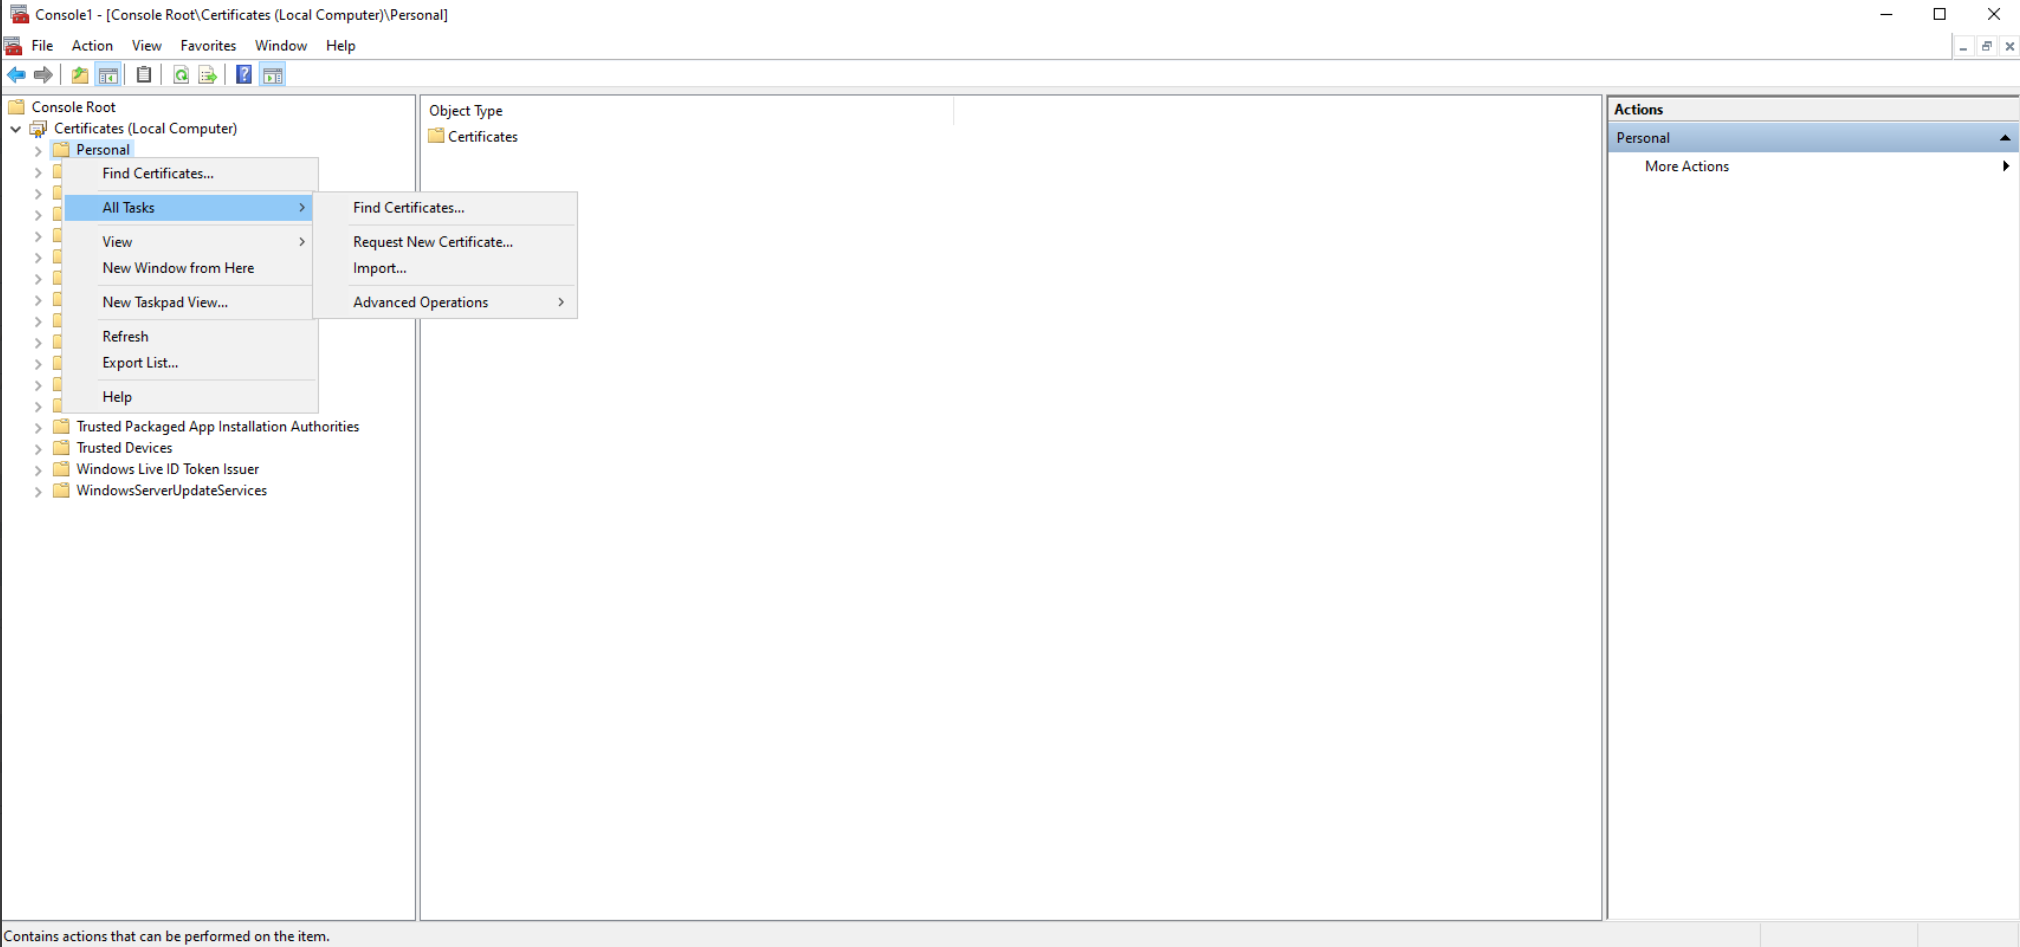Select Import from the All Tasks submenu
The image size is (2020, 947).
coord(379,268)
